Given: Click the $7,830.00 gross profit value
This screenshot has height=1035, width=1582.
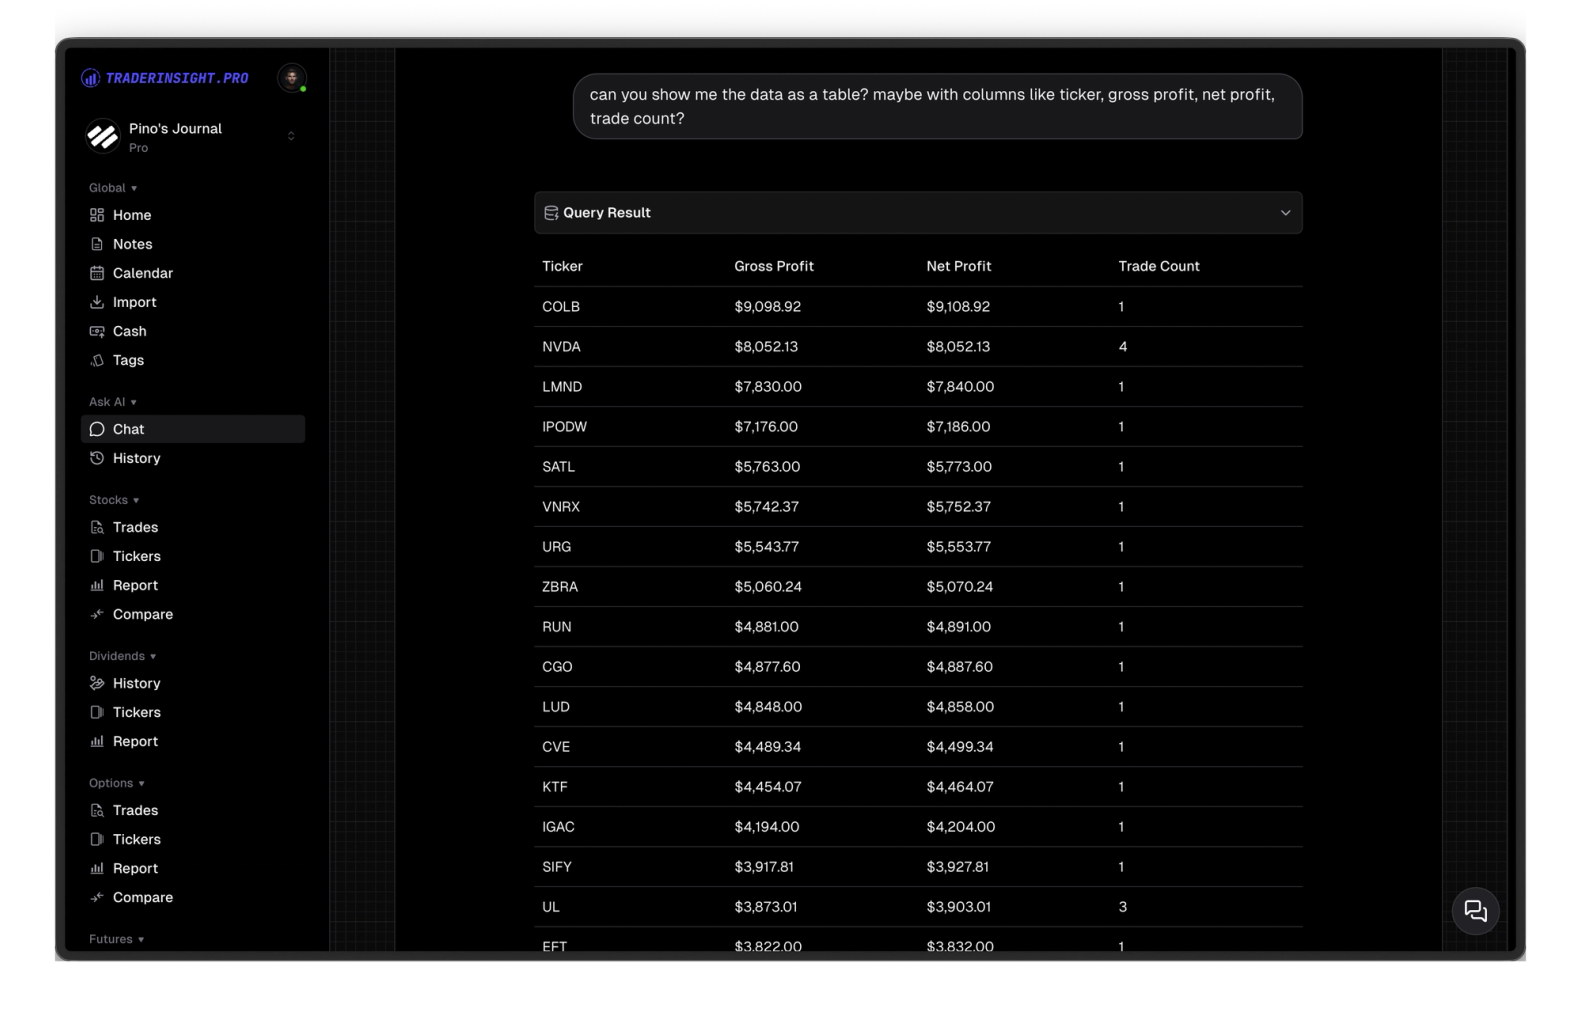Looking at the screenshot, I should (768, 387).
